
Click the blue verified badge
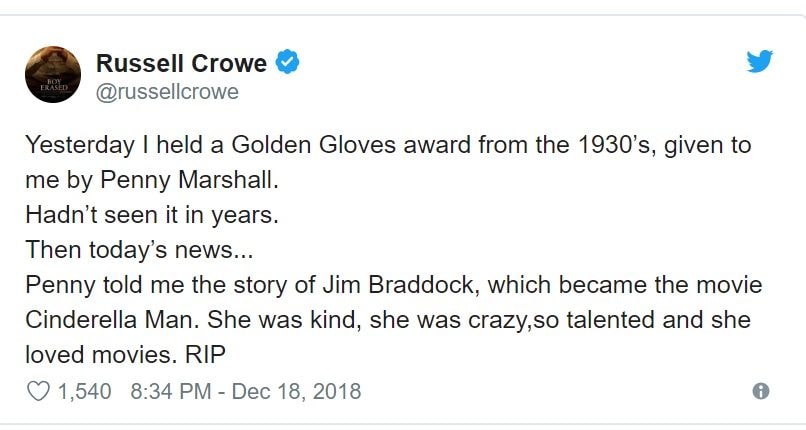288,63
